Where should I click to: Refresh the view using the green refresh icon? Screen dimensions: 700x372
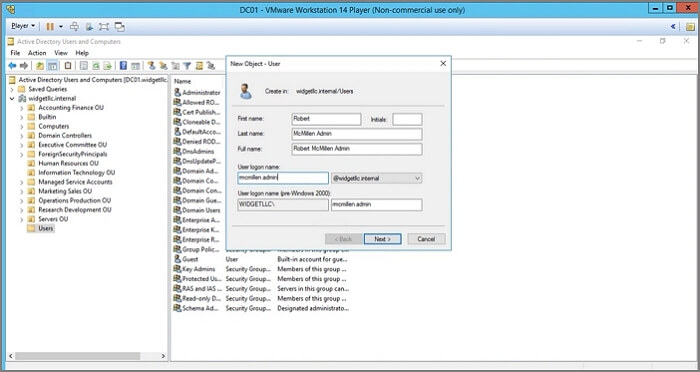click(96, 66)
